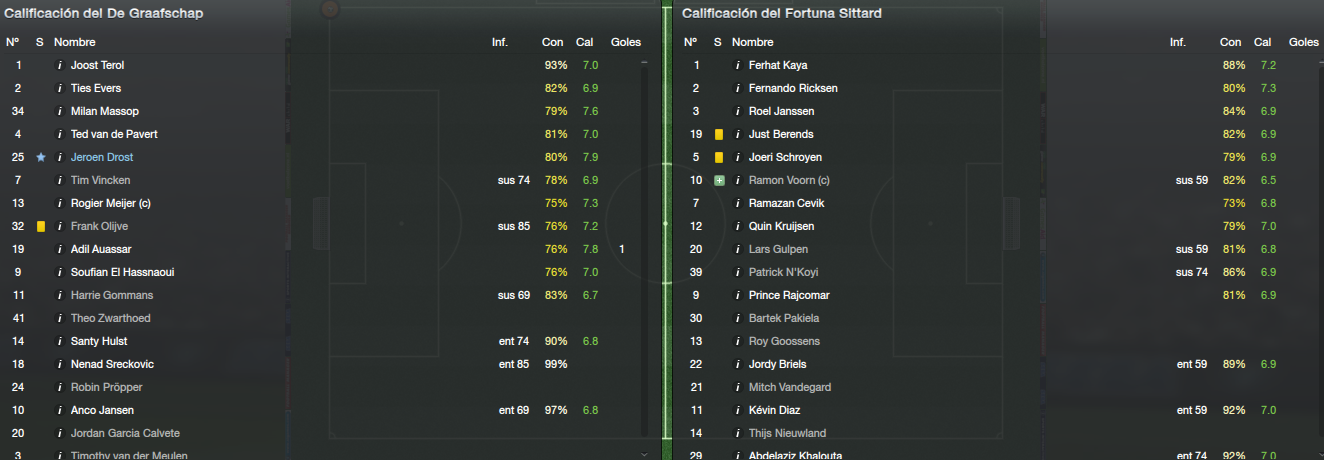The height and width of the screenshot is (460, 1324).
Task: Sort De Graafschap players by Nombre header
Action: (x=75, y=42)
